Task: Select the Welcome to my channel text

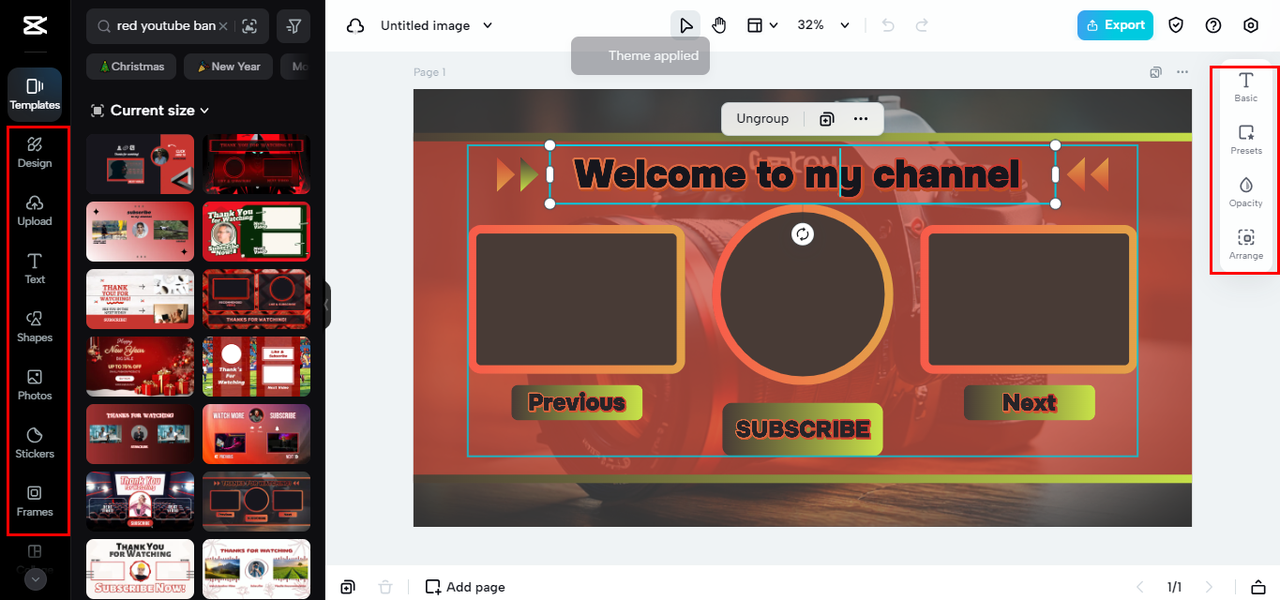Action: tap(797, 174)
